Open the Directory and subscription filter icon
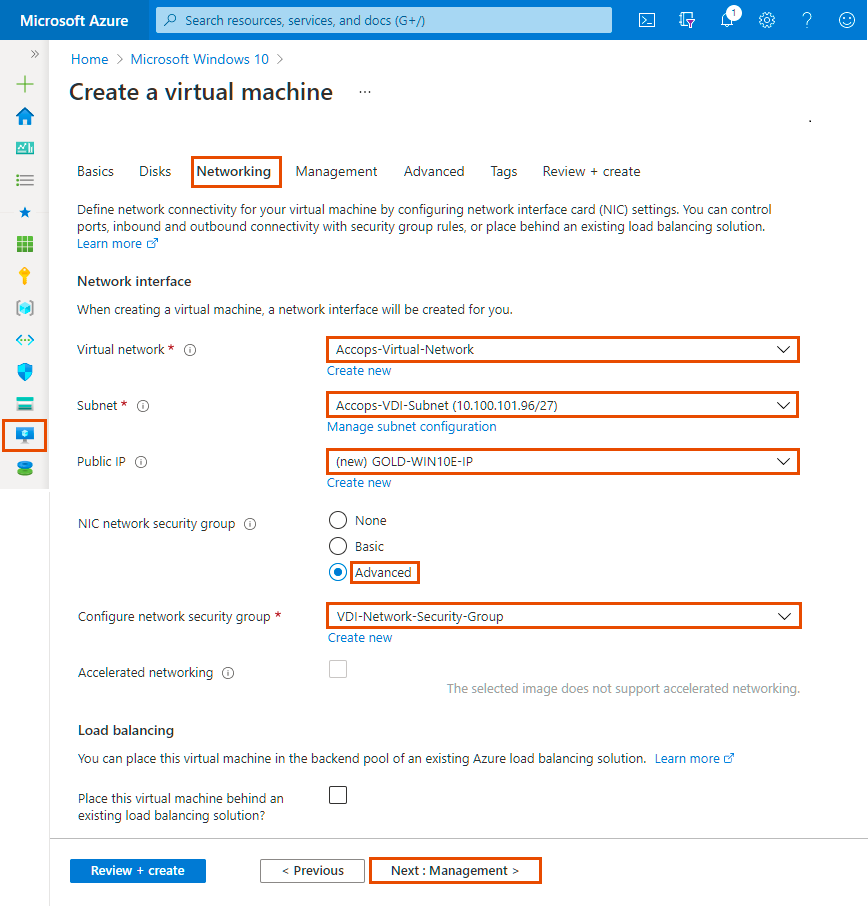Screen dimensions: 868x906 687,20
